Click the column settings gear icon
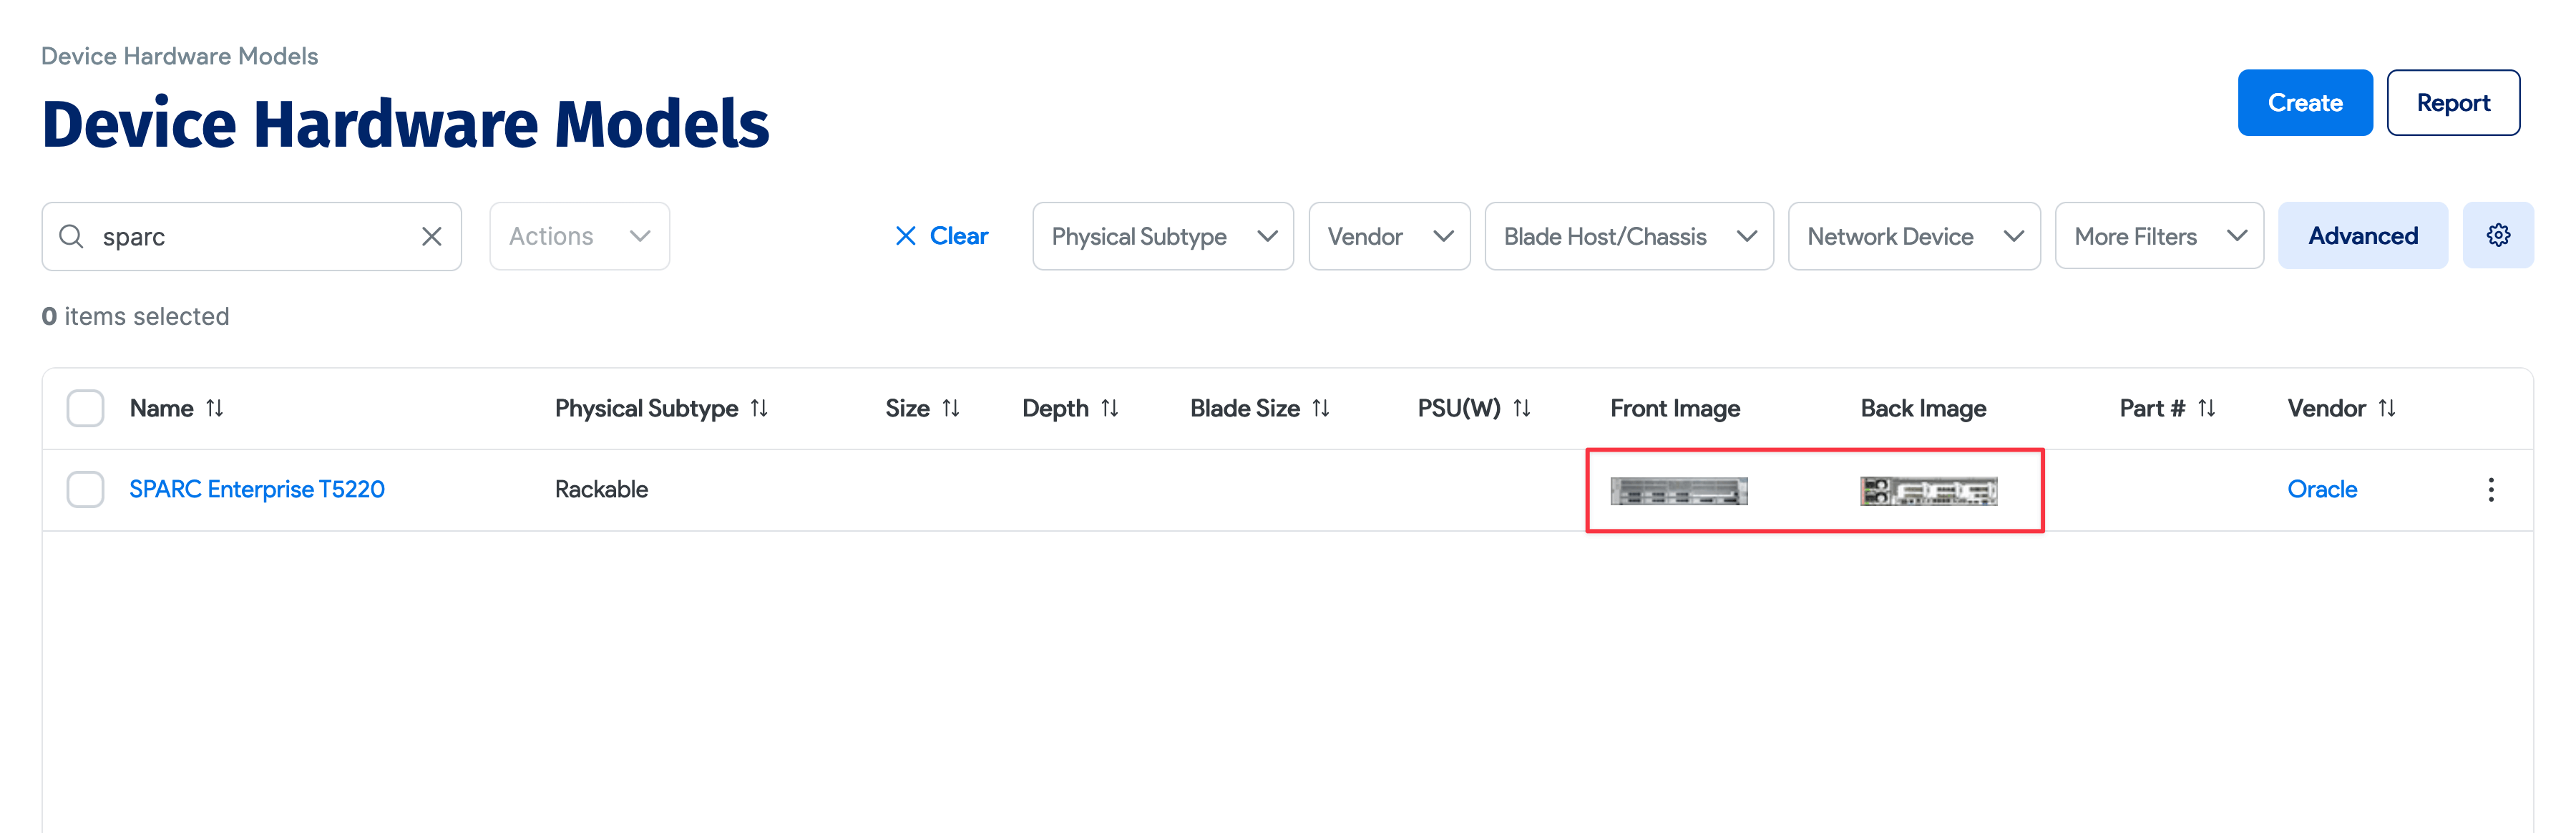 click(x=2497, y=236)
